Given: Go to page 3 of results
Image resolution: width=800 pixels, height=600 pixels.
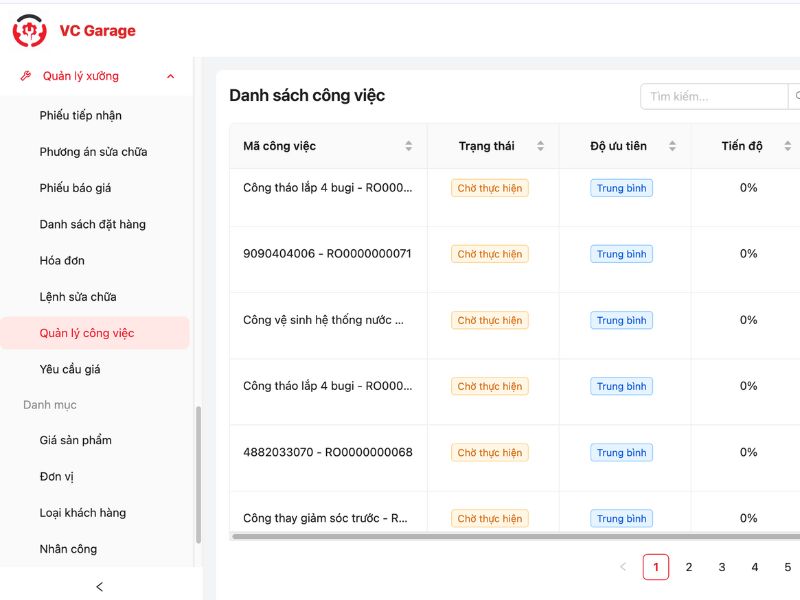Looking at the screenshot, I should pos(722,567).
